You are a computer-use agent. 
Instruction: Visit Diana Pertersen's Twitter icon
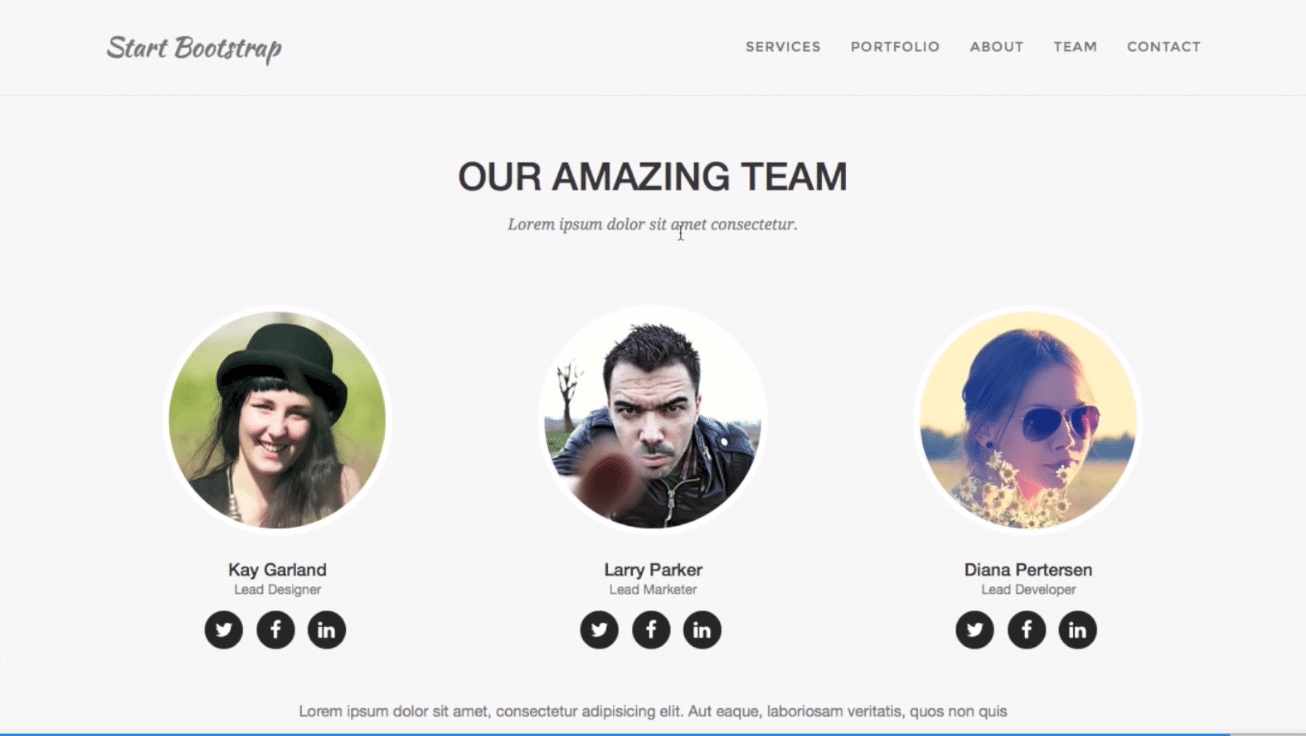(975, 630)
